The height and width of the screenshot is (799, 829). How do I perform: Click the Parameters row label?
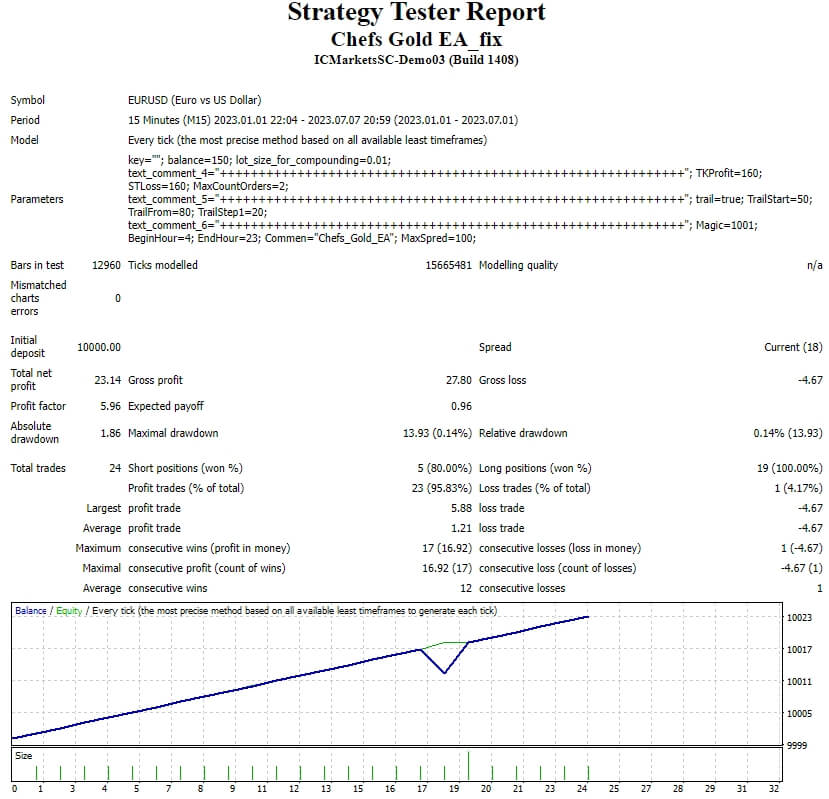37,199
